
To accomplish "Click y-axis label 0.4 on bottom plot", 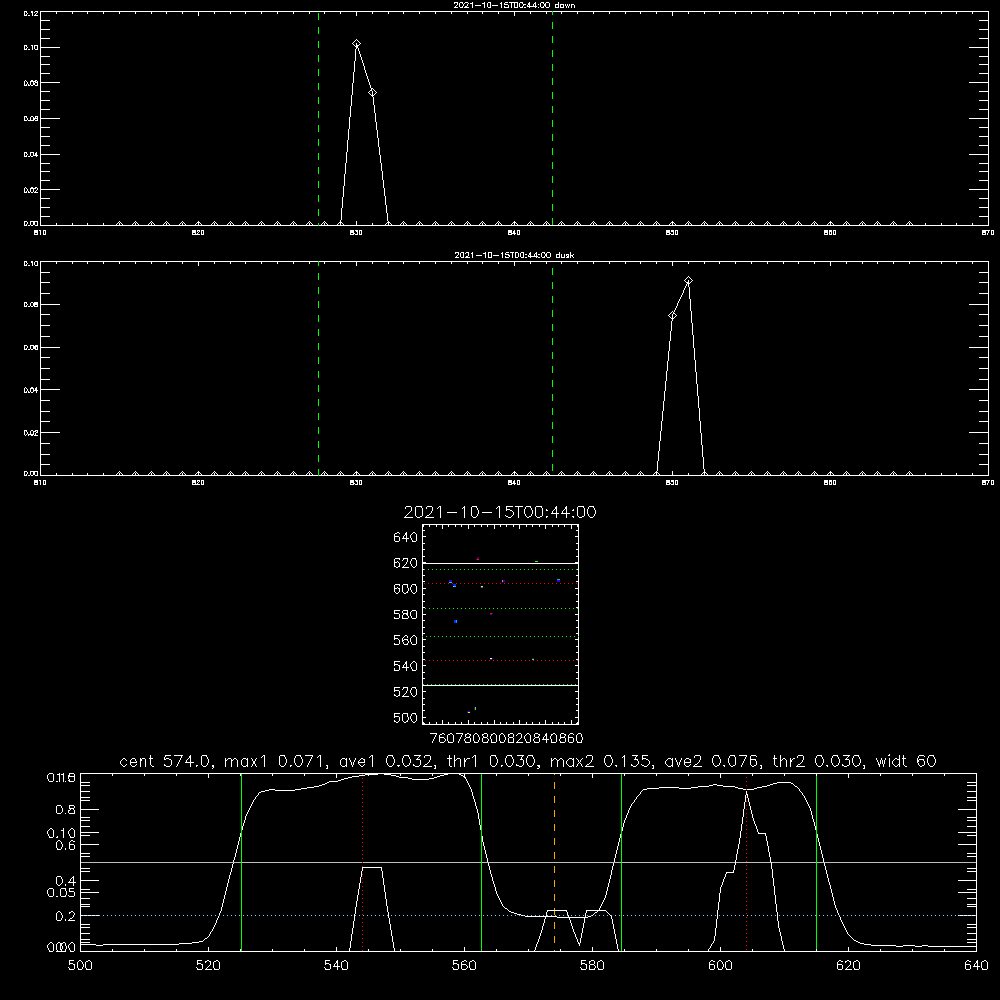I will [x=66, y=881].
